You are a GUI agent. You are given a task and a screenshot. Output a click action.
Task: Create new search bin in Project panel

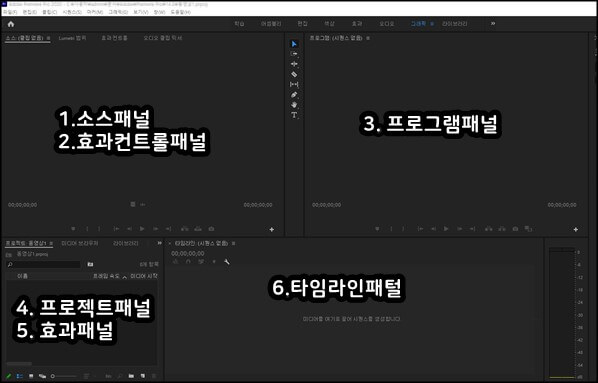click(90, 264)
